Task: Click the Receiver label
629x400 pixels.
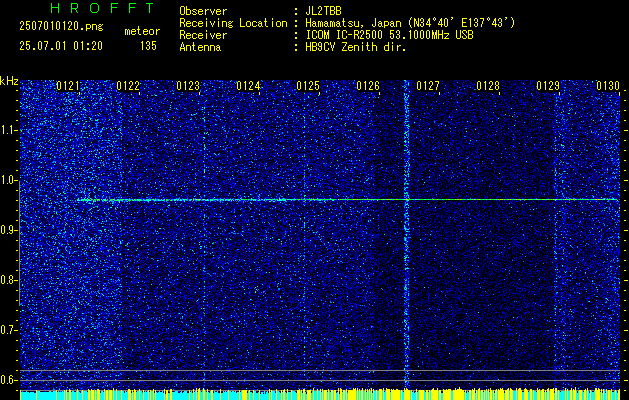Action: point(203,35)
